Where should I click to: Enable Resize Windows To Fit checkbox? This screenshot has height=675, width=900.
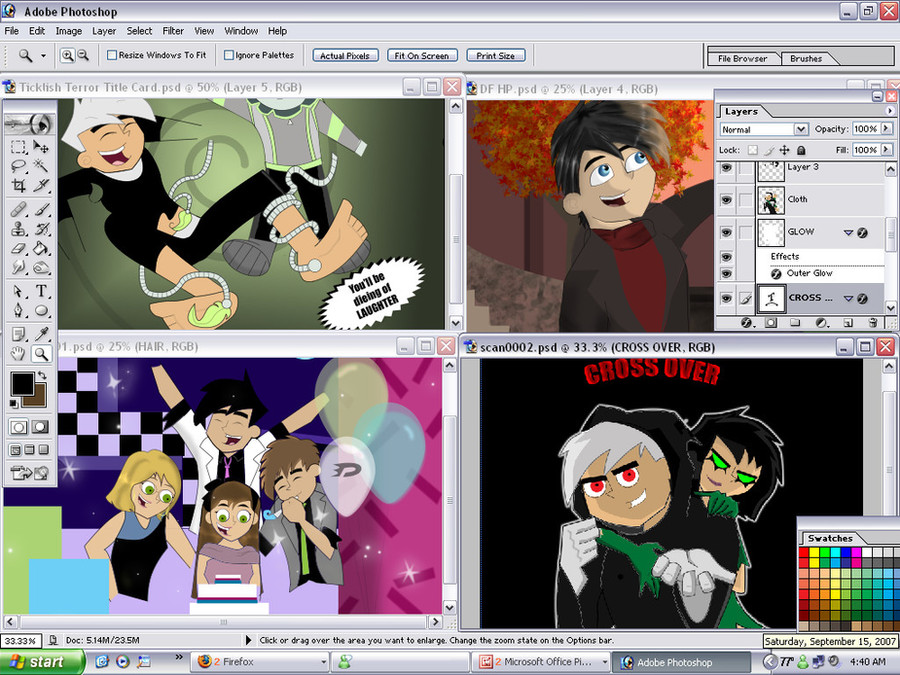(112, 55)
